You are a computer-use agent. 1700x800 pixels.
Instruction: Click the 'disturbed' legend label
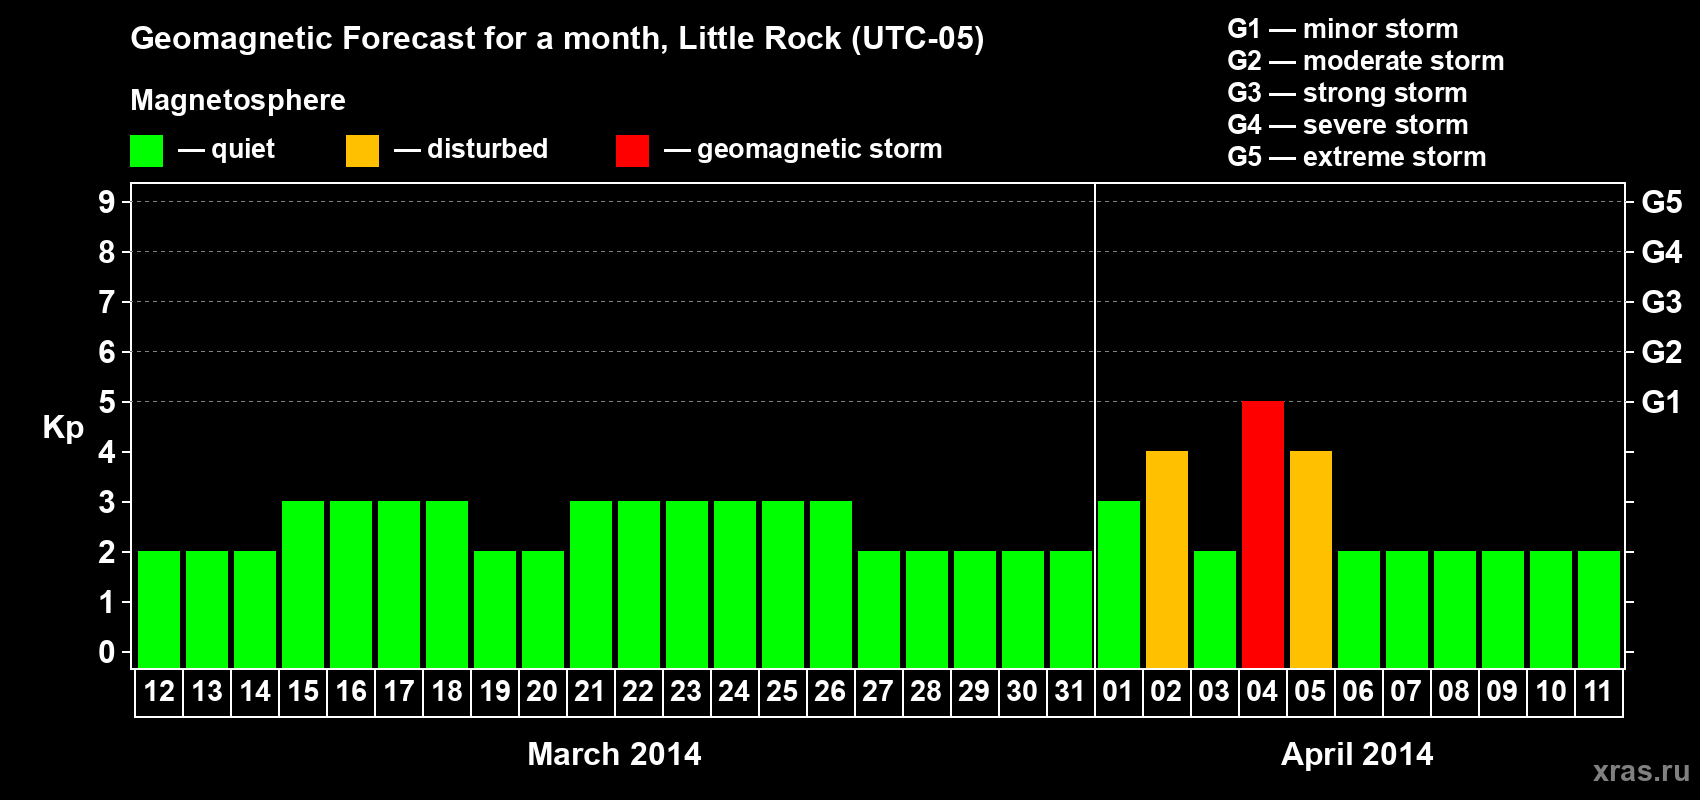pyautogui.click(x=488, y=149)
